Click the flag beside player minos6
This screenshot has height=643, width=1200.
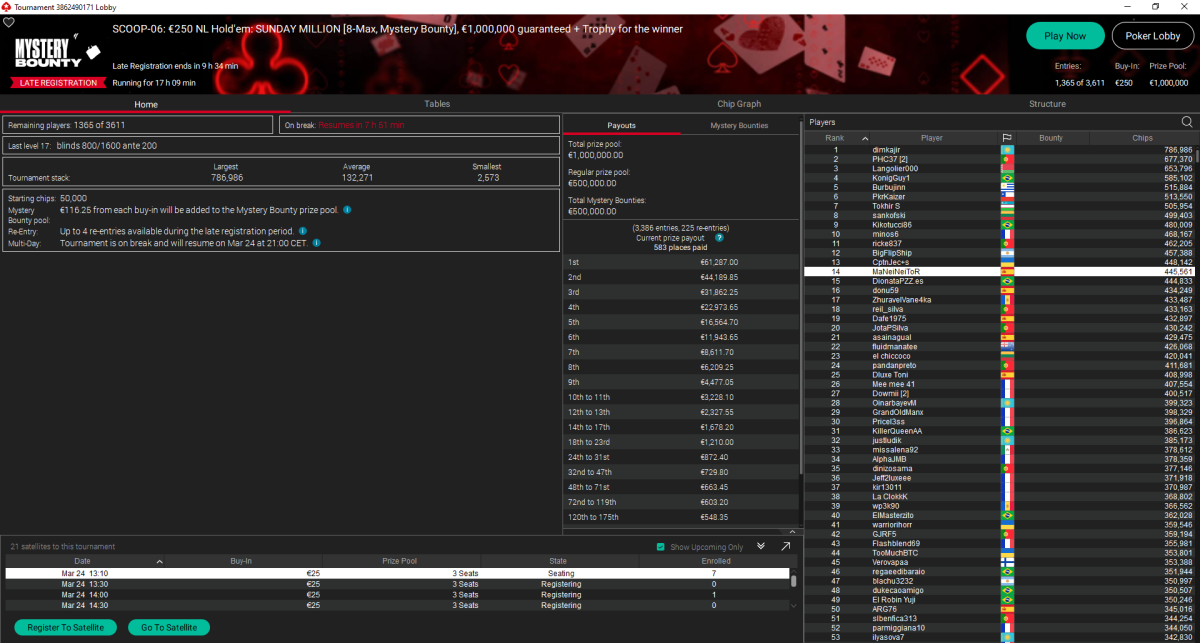1007,234
